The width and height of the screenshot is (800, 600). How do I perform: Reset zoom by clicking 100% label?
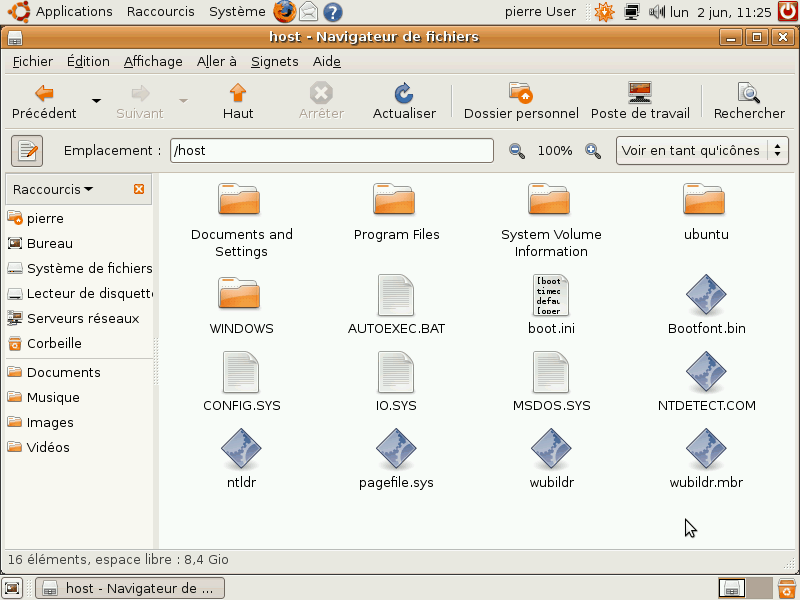(555, 151)
